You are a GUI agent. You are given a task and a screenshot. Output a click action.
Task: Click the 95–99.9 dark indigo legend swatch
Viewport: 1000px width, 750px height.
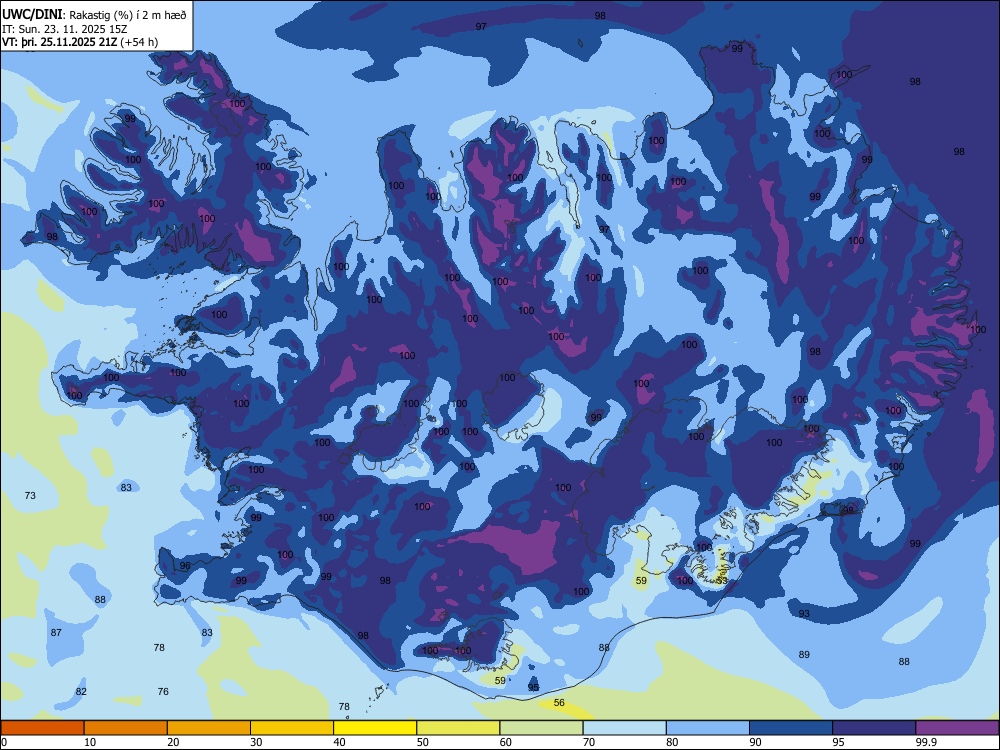click(874, 728)
